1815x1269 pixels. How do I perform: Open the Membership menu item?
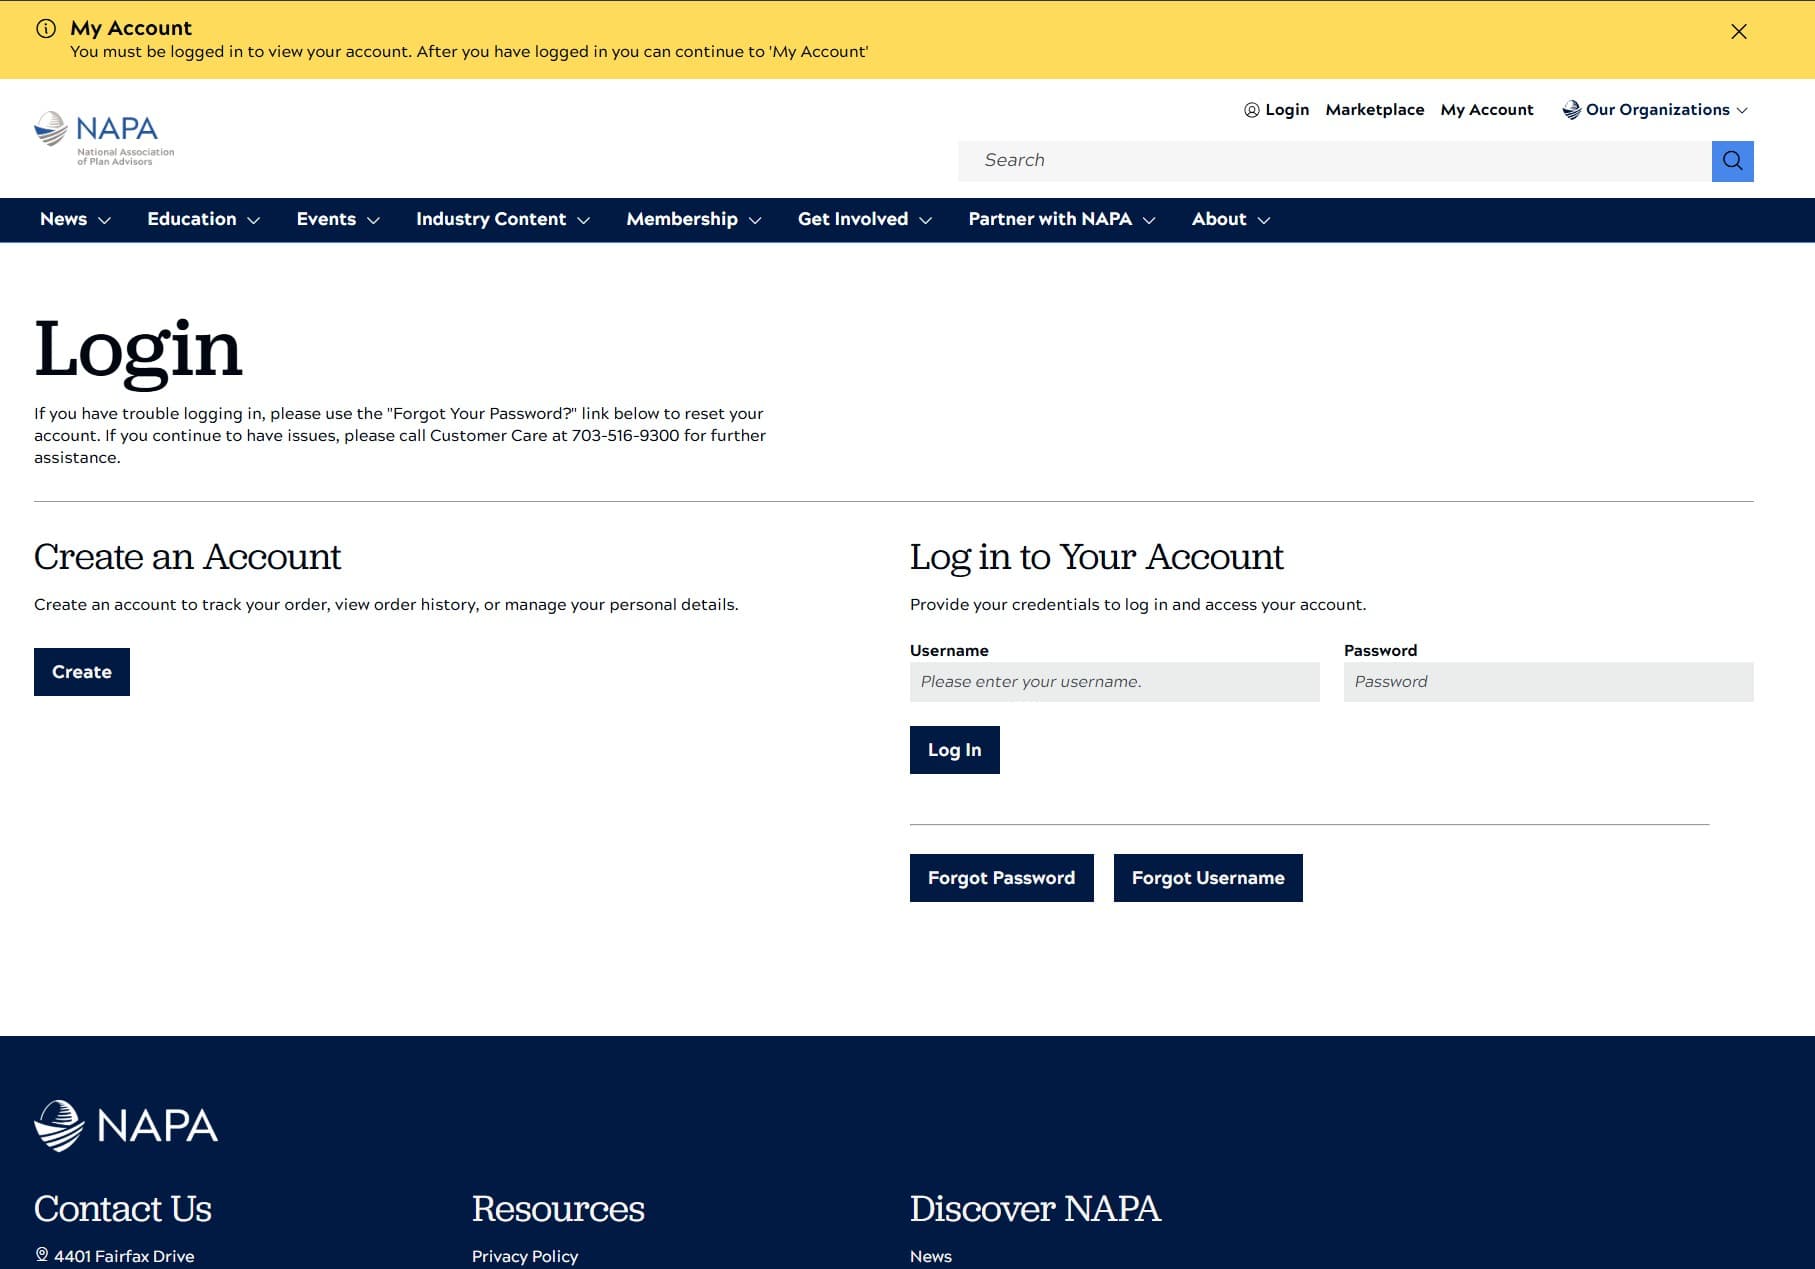682,219
